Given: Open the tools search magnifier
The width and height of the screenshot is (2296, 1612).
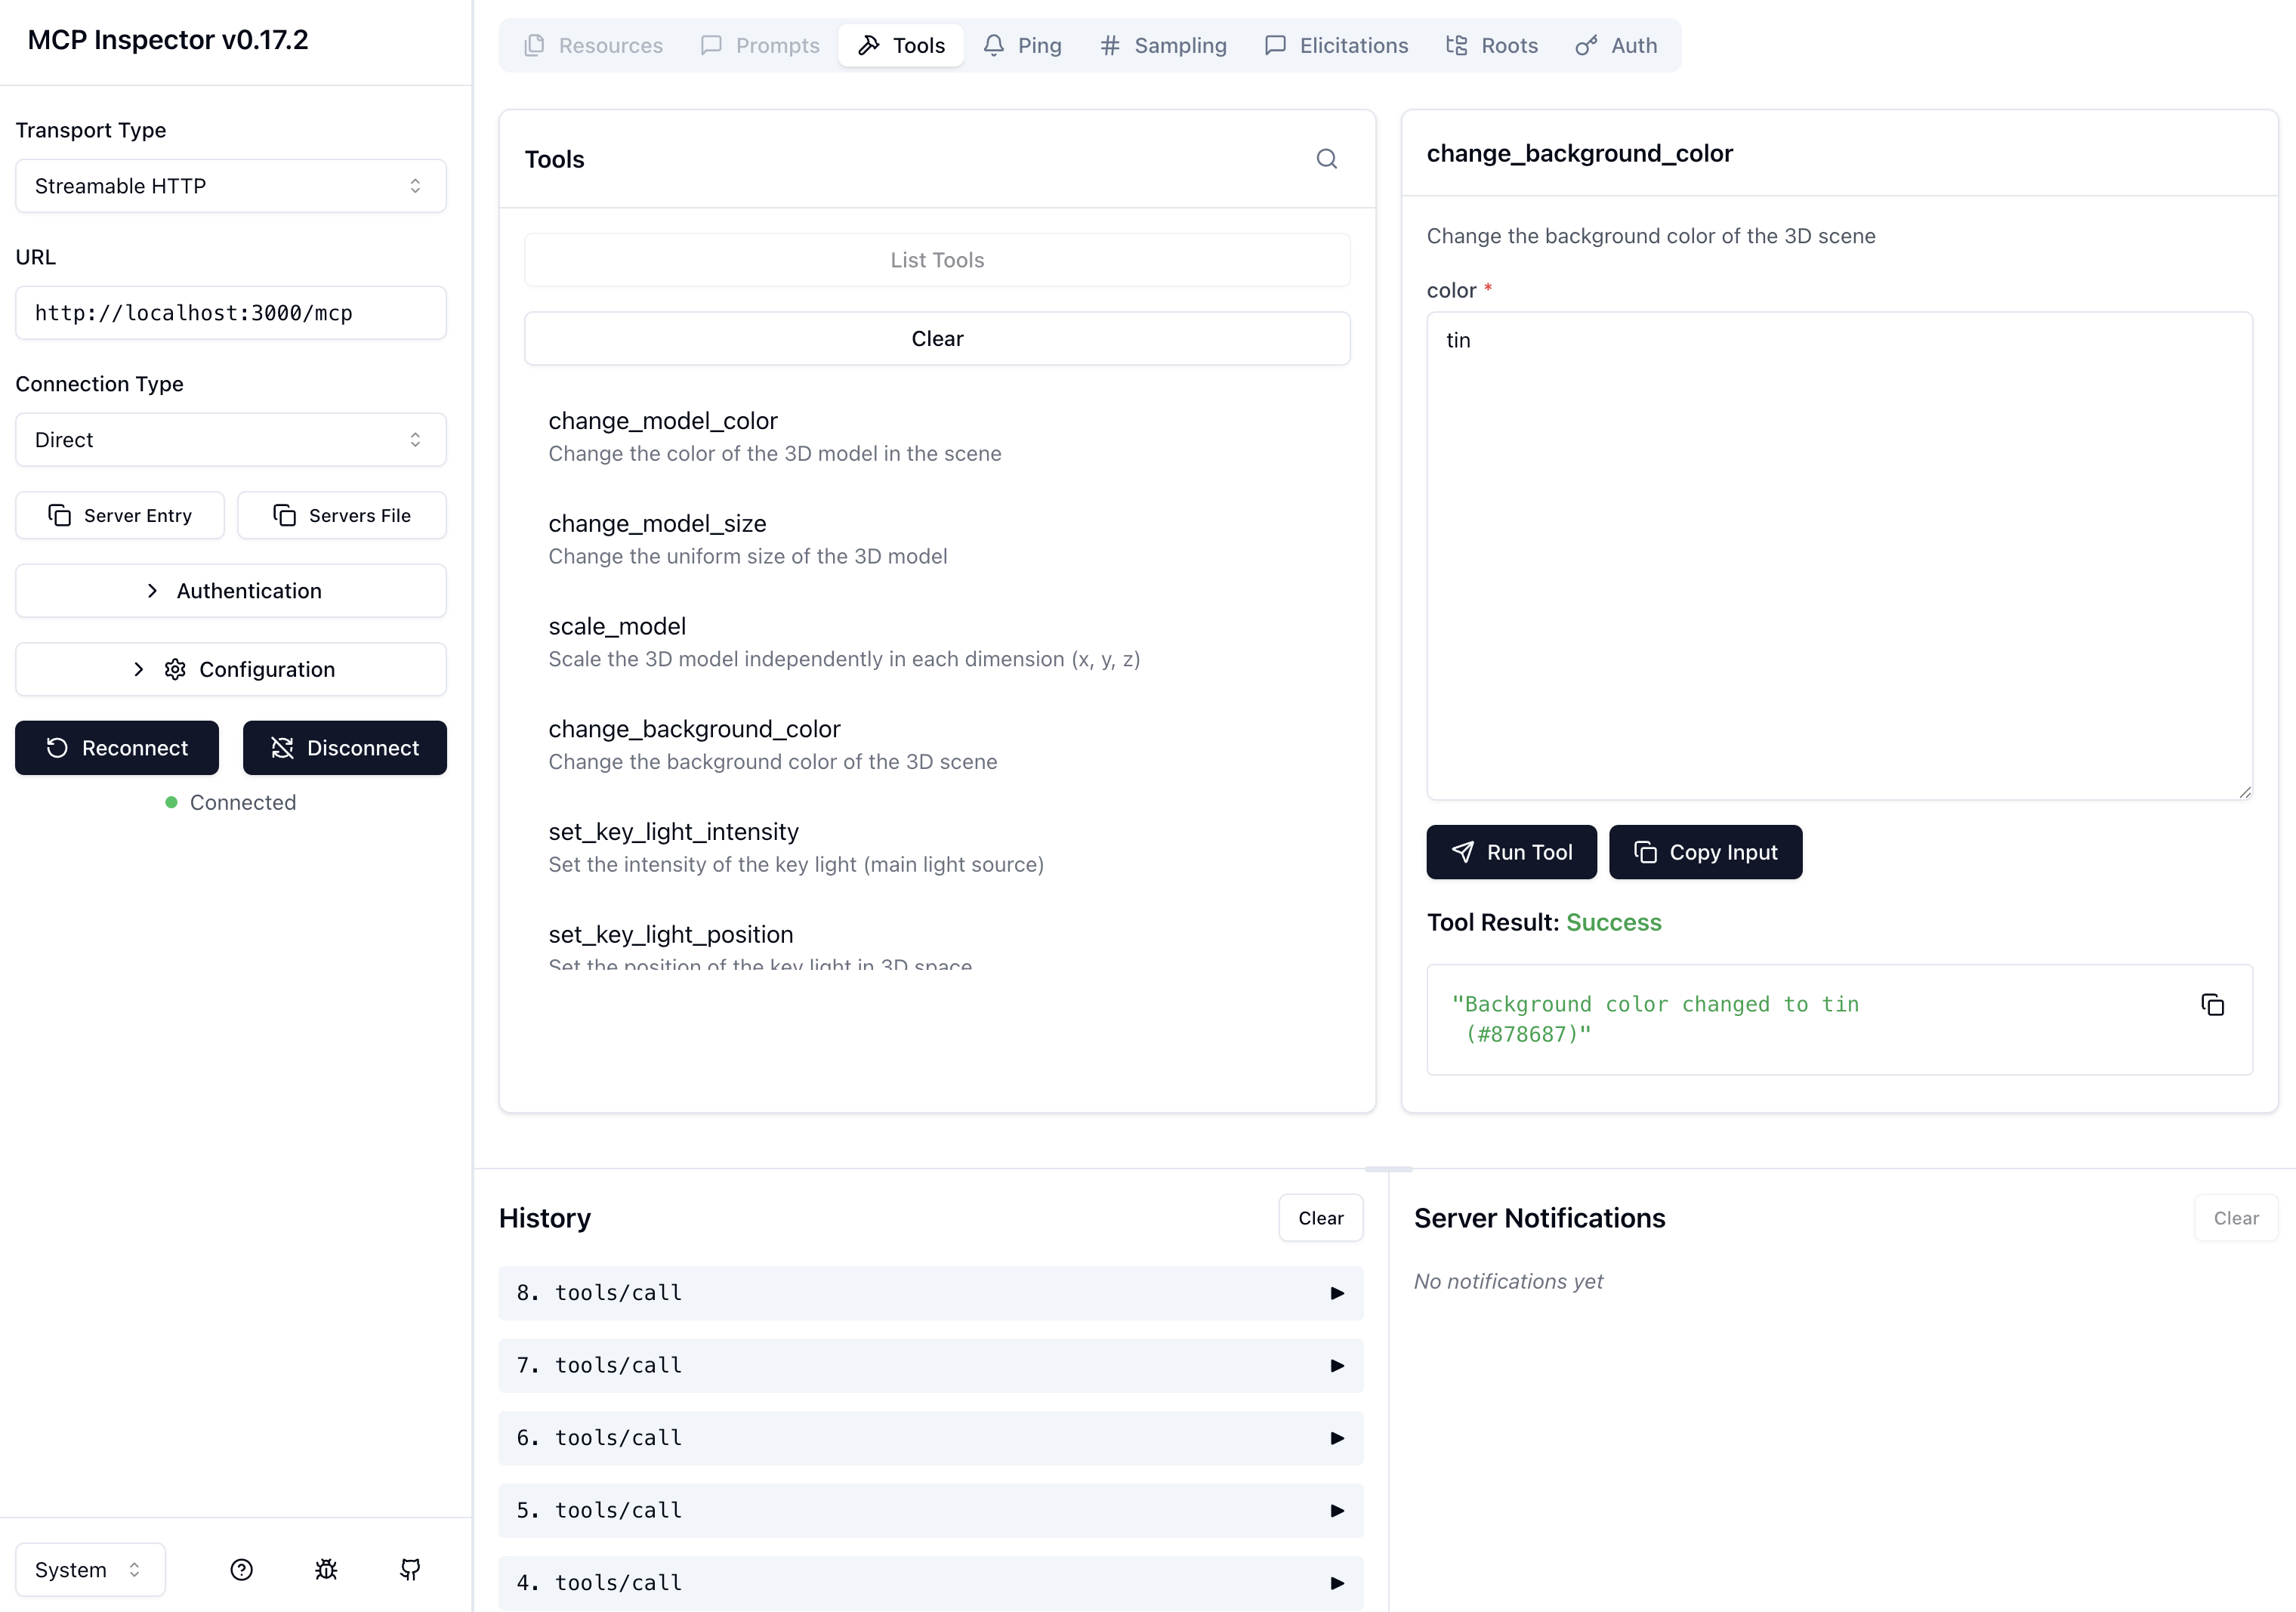Looking at the screenshot, I should [x=1327, y=158].
